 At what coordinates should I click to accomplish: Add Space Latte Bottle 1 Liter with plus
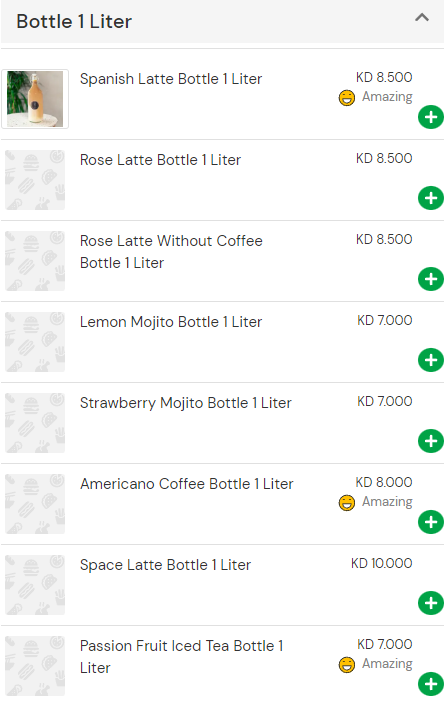[x=431, y=603]
